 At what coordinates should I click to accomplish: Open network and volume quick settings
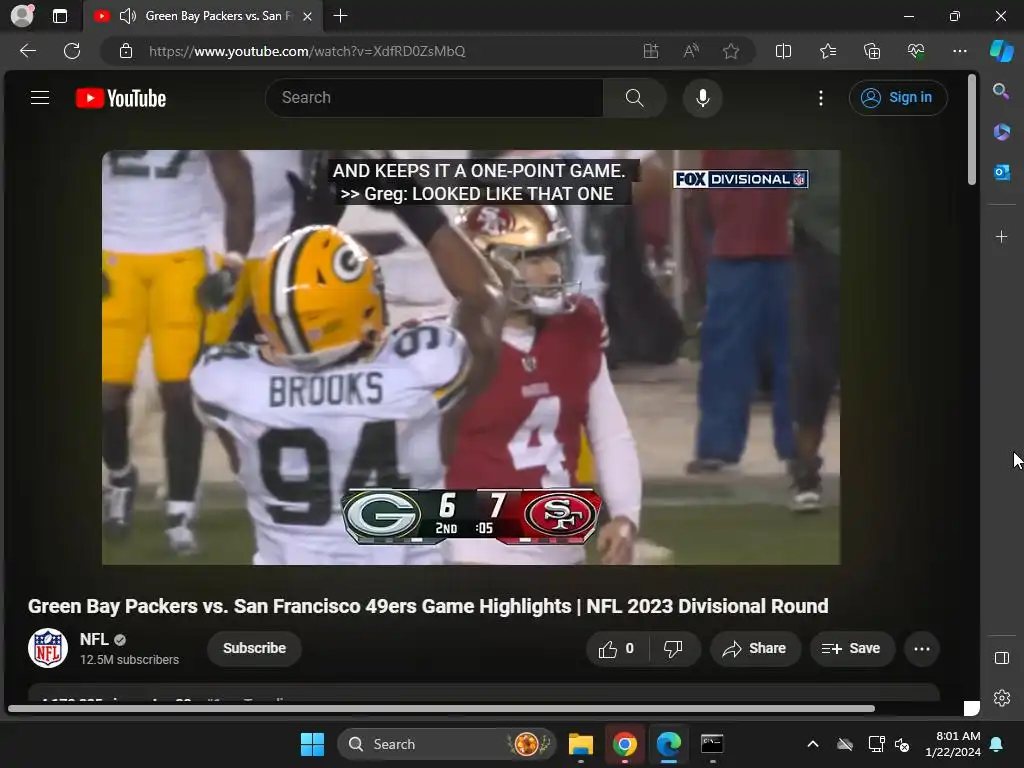pos(889,744)
